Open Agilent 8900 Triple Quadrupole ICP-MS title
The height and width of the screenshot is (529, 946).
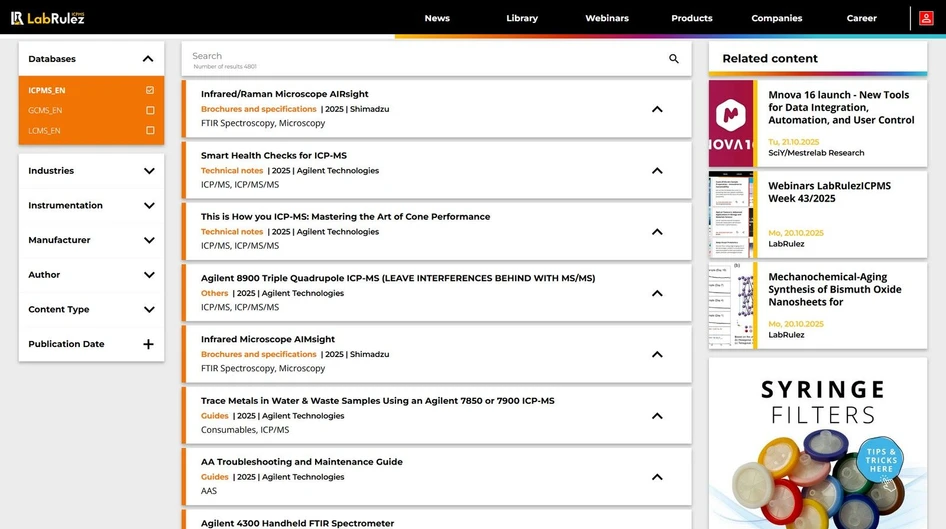tap(398, 278)
